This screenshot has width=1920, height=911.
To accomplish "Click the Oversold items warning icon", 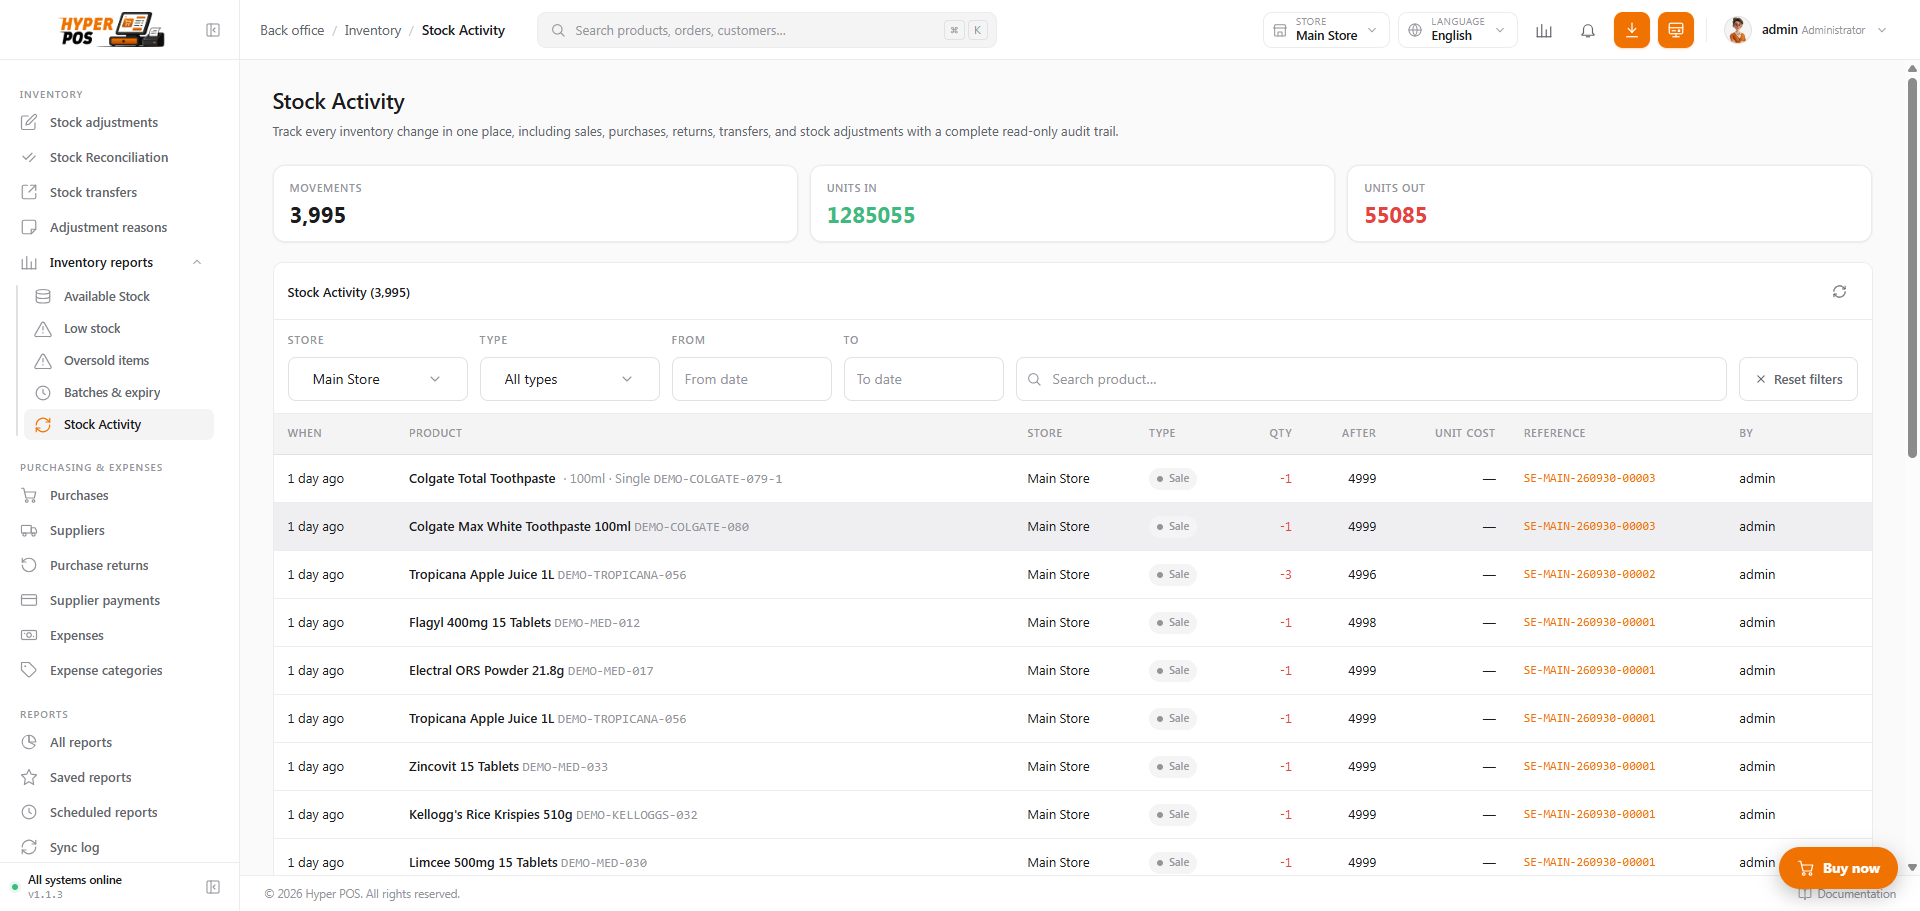I will coord(43,360).
